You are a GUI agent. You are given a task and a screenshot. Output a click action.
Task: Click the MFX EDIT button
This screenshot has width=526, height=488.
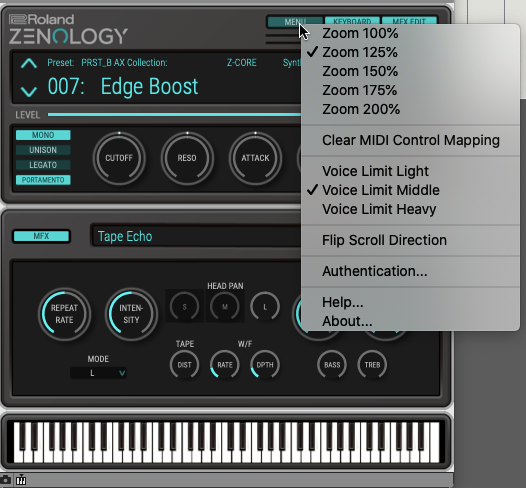coord(409,20)
